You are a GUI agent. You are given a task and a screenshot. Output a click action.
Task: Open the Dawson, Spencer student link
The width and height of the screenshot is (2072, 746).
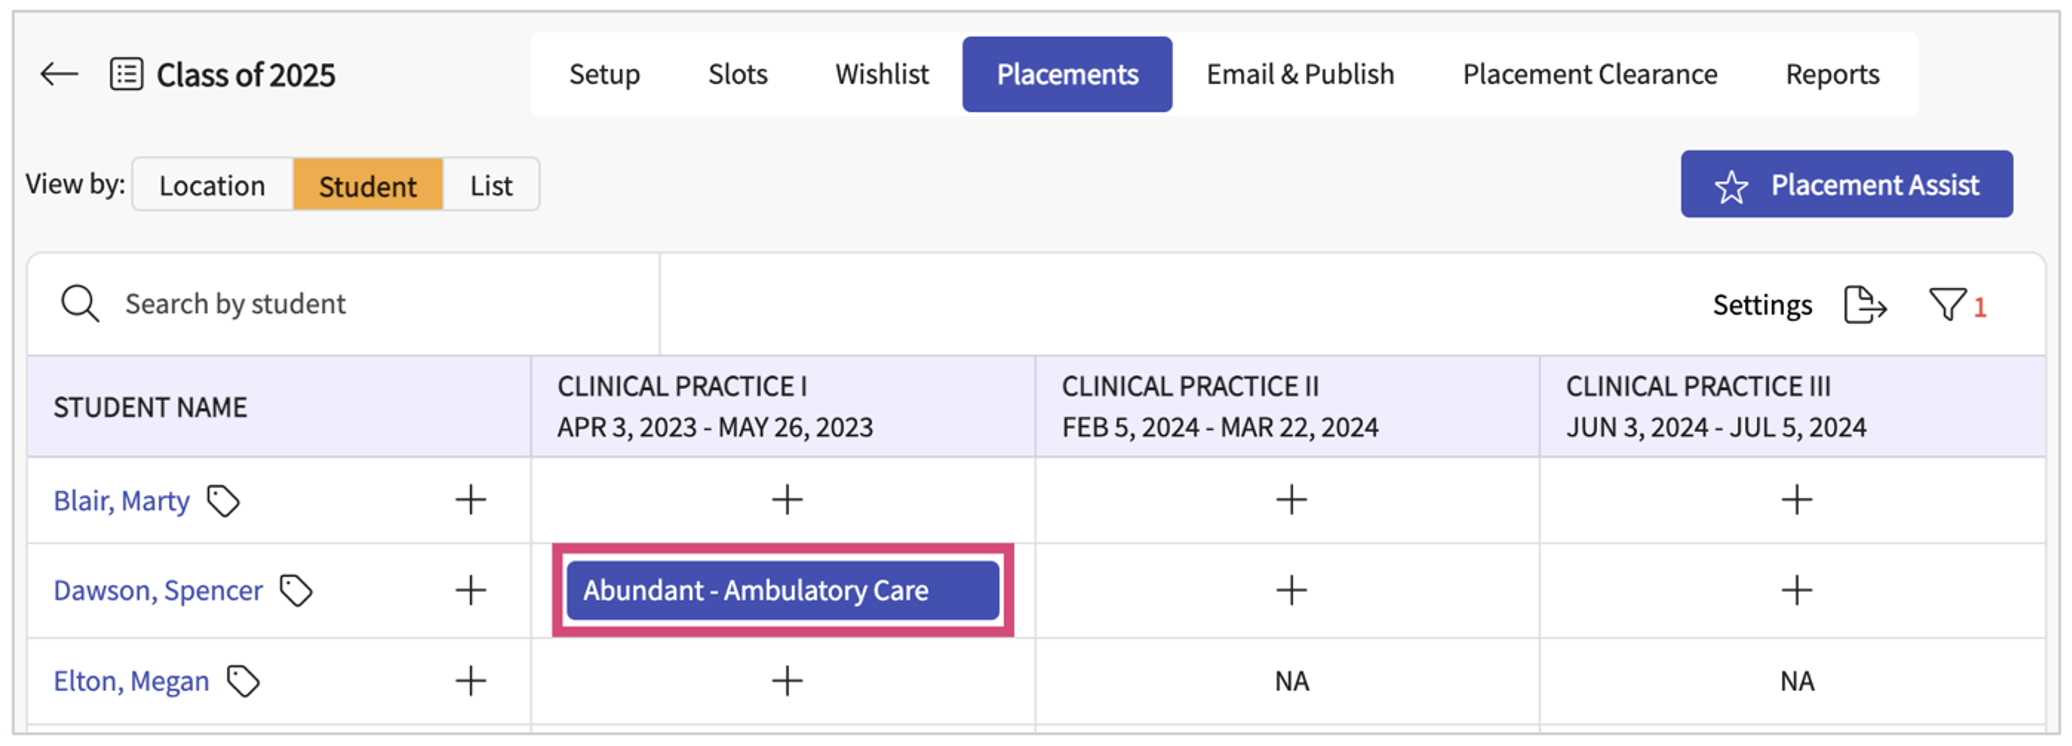(x=158, y=591)
